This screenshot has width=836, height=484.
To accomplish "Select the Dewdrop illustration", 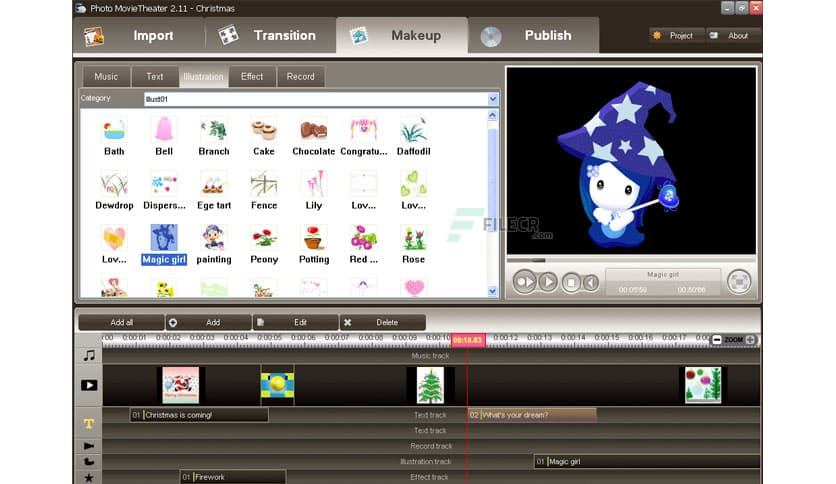I will [x=114, y=184].
